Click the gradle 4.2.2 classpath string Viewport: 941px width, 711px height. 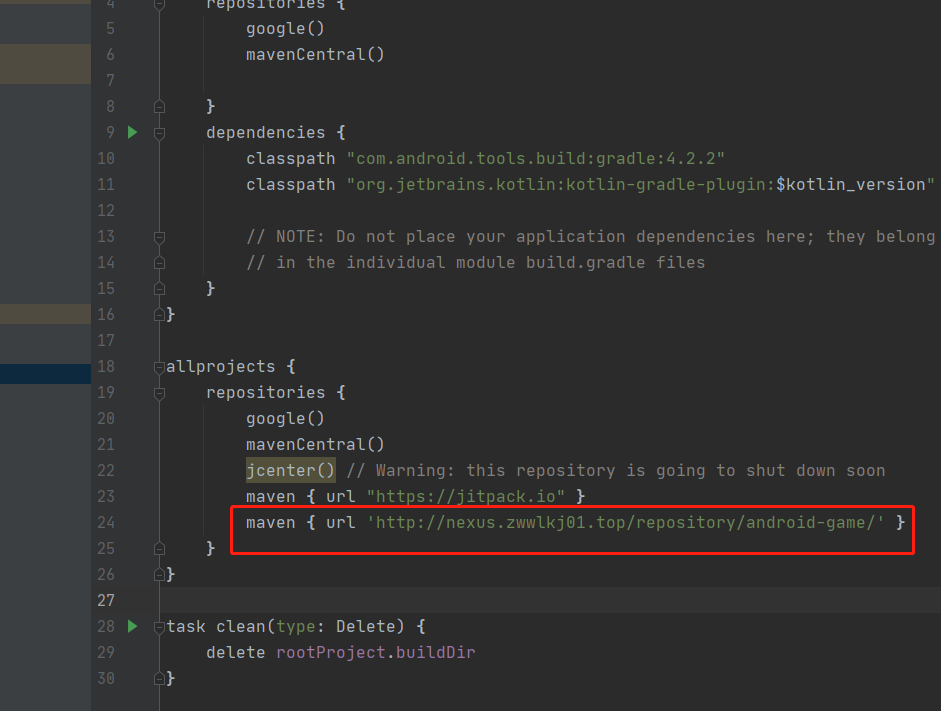tap(535, 158)
